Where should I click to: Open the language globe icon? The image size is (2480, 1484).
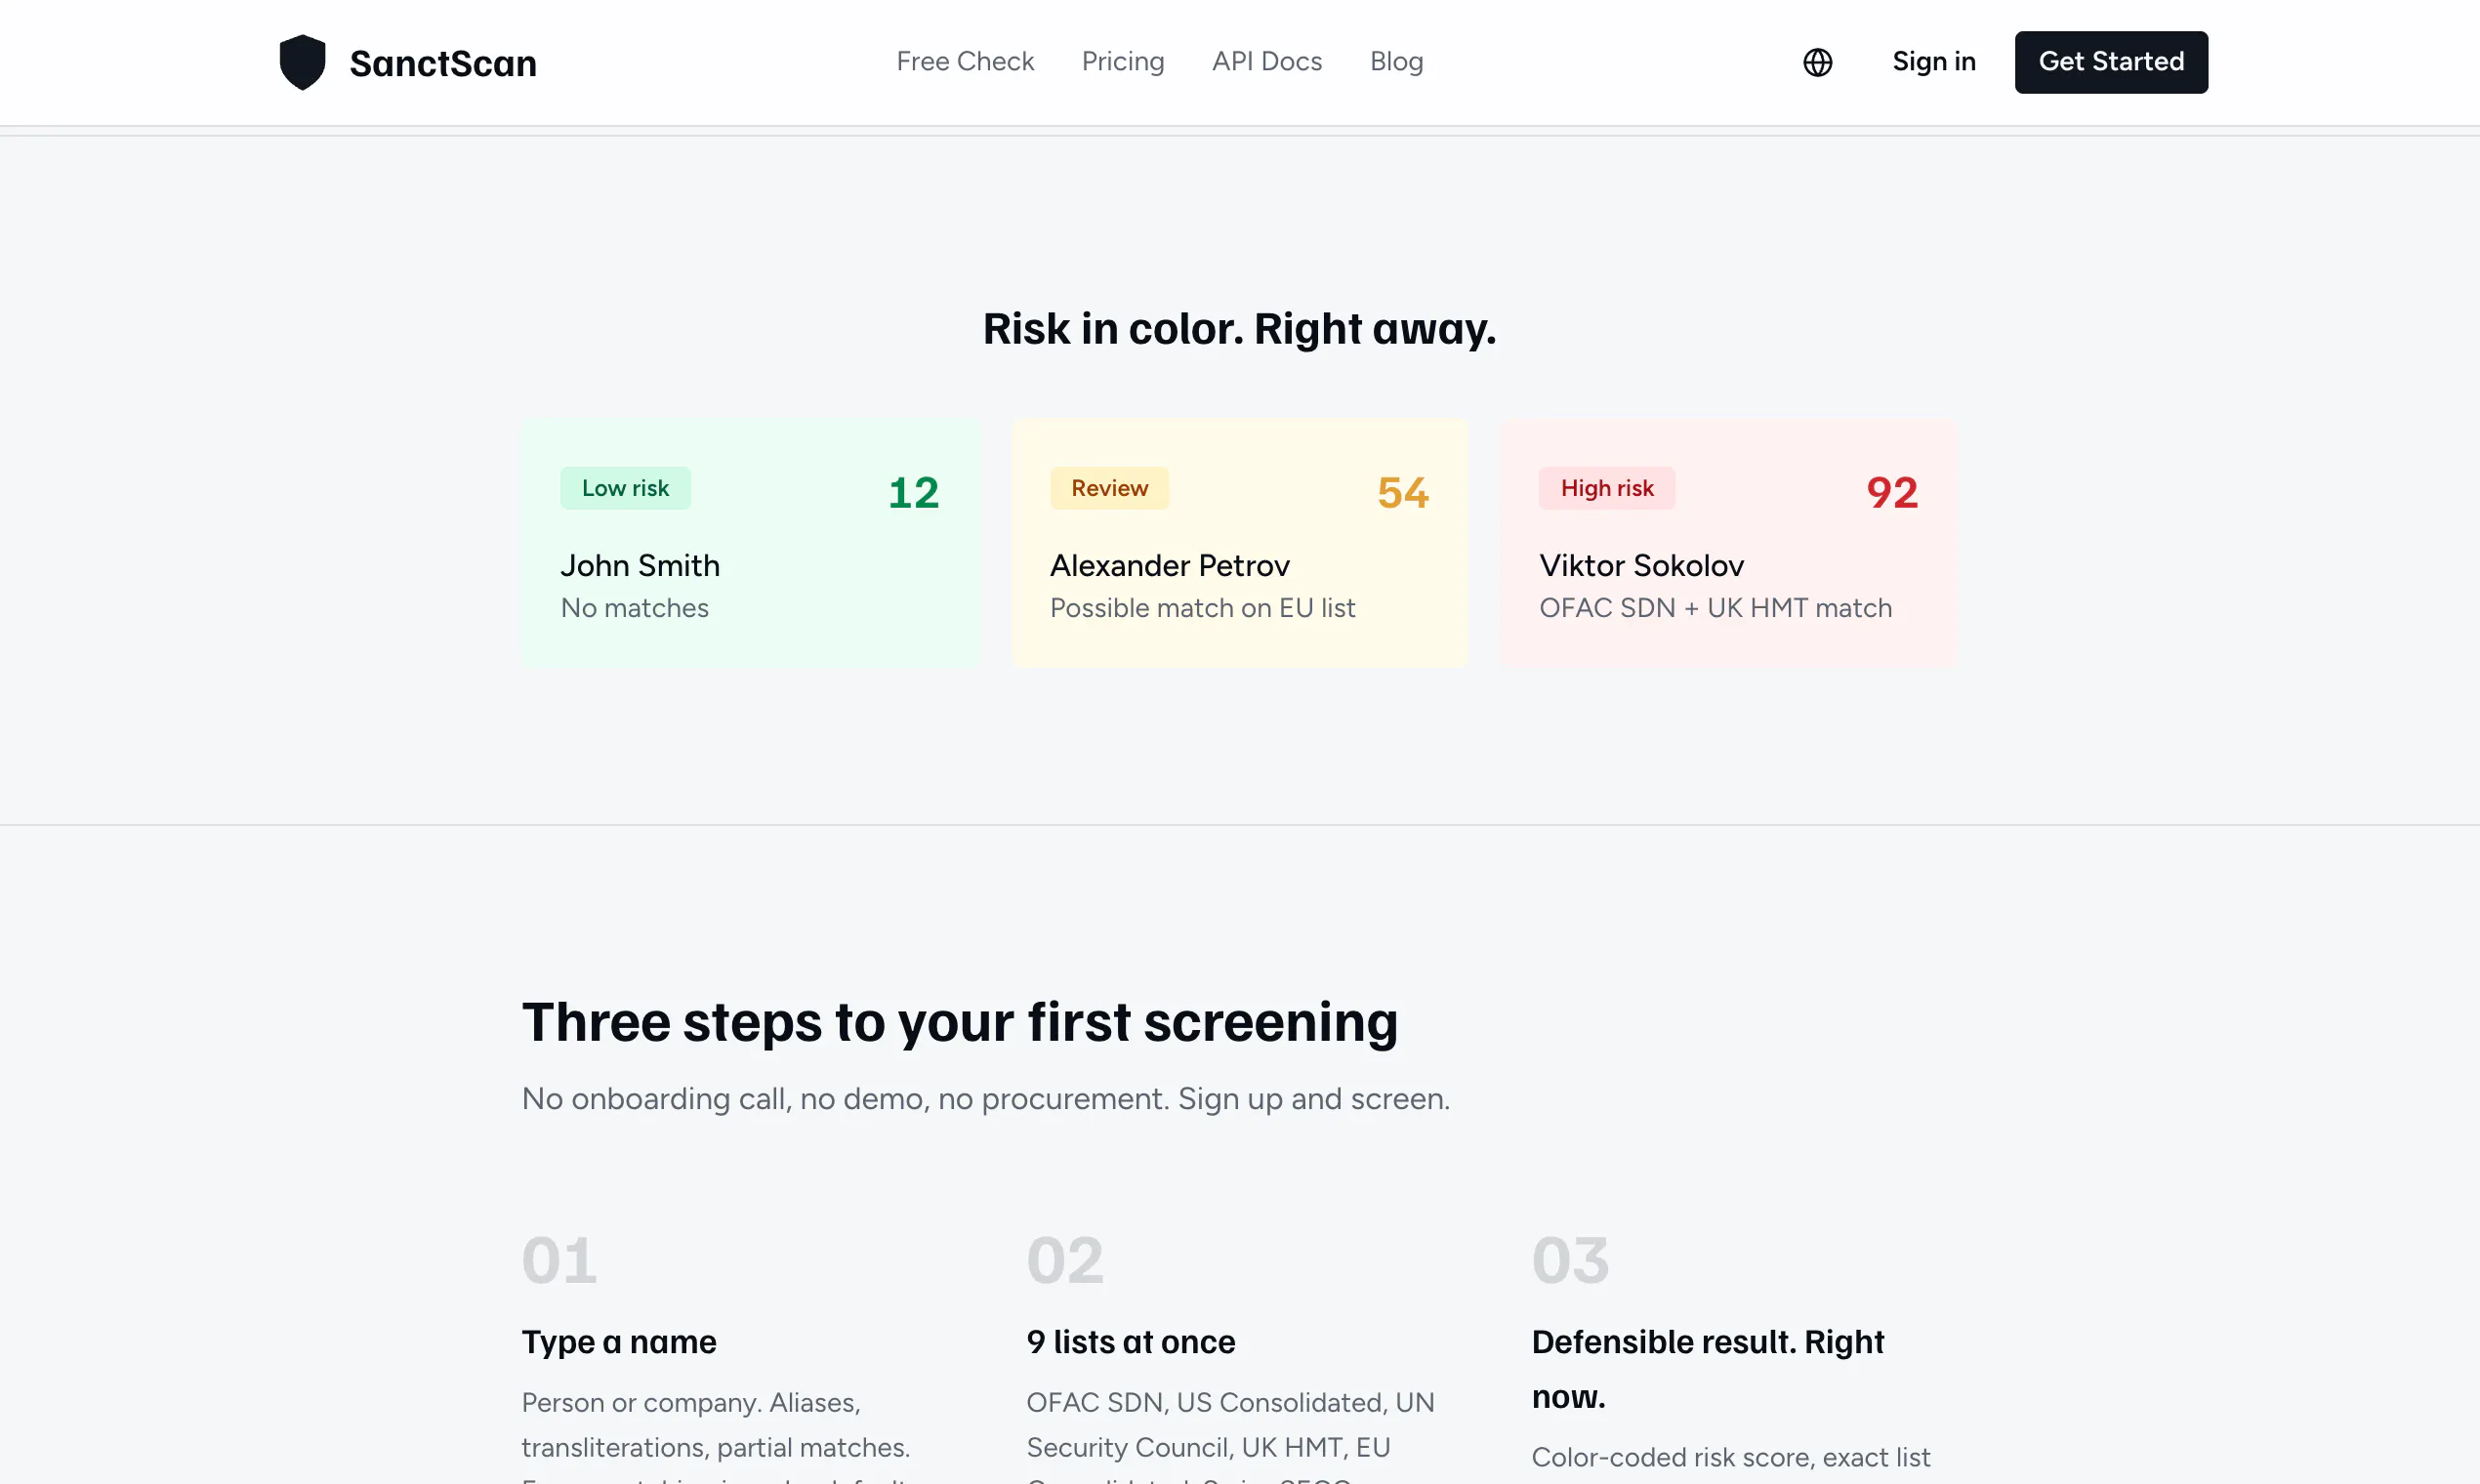tap(1817, 62)
